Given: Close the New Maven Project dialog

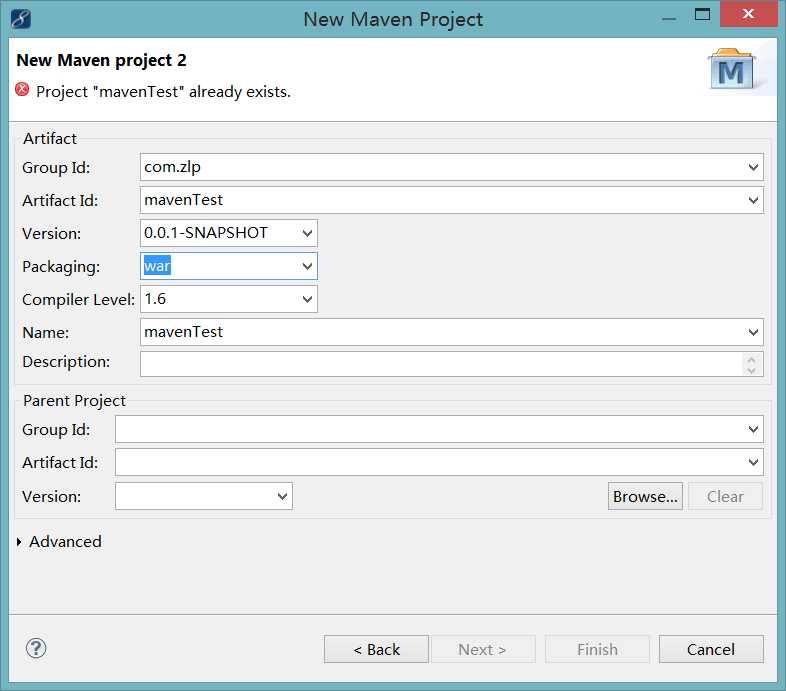Looking at the screenshot, I should coord(748,14).
